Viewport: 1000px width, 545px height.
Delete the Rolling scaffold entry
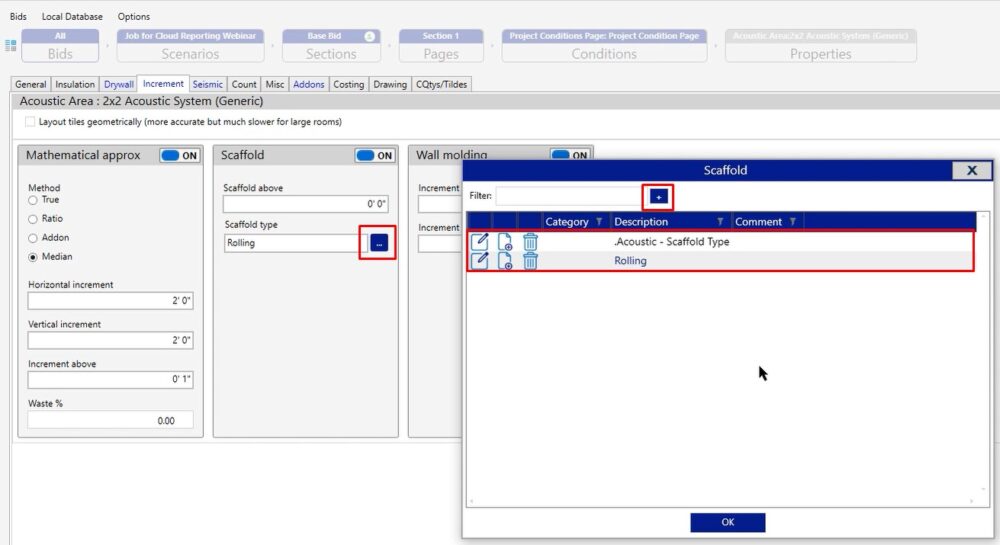pos(530,261)
